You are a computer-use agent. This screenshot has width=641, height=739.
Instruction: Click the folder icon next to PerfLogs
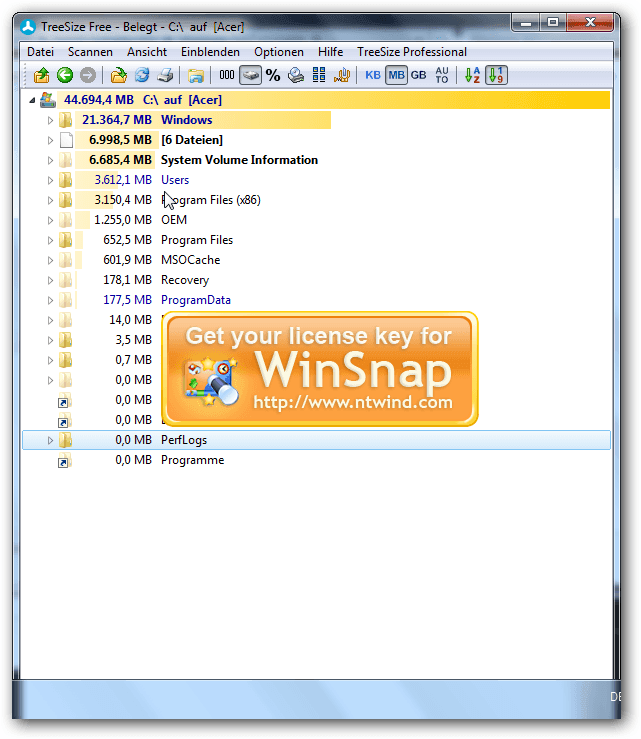coord(66,440)
